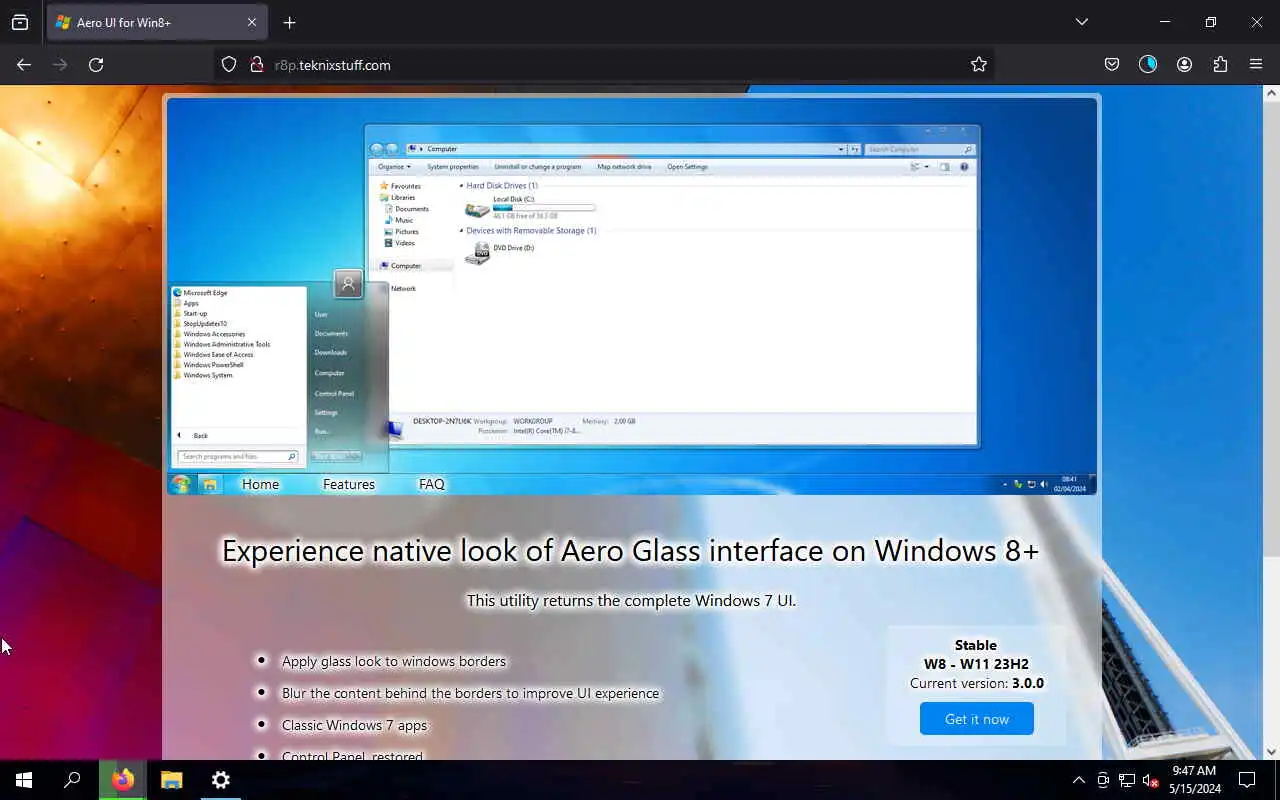The width and height of the screenshot is (1280, 800).
Task: Close the Aero UI for Win8+ tab
Action: 252,22
